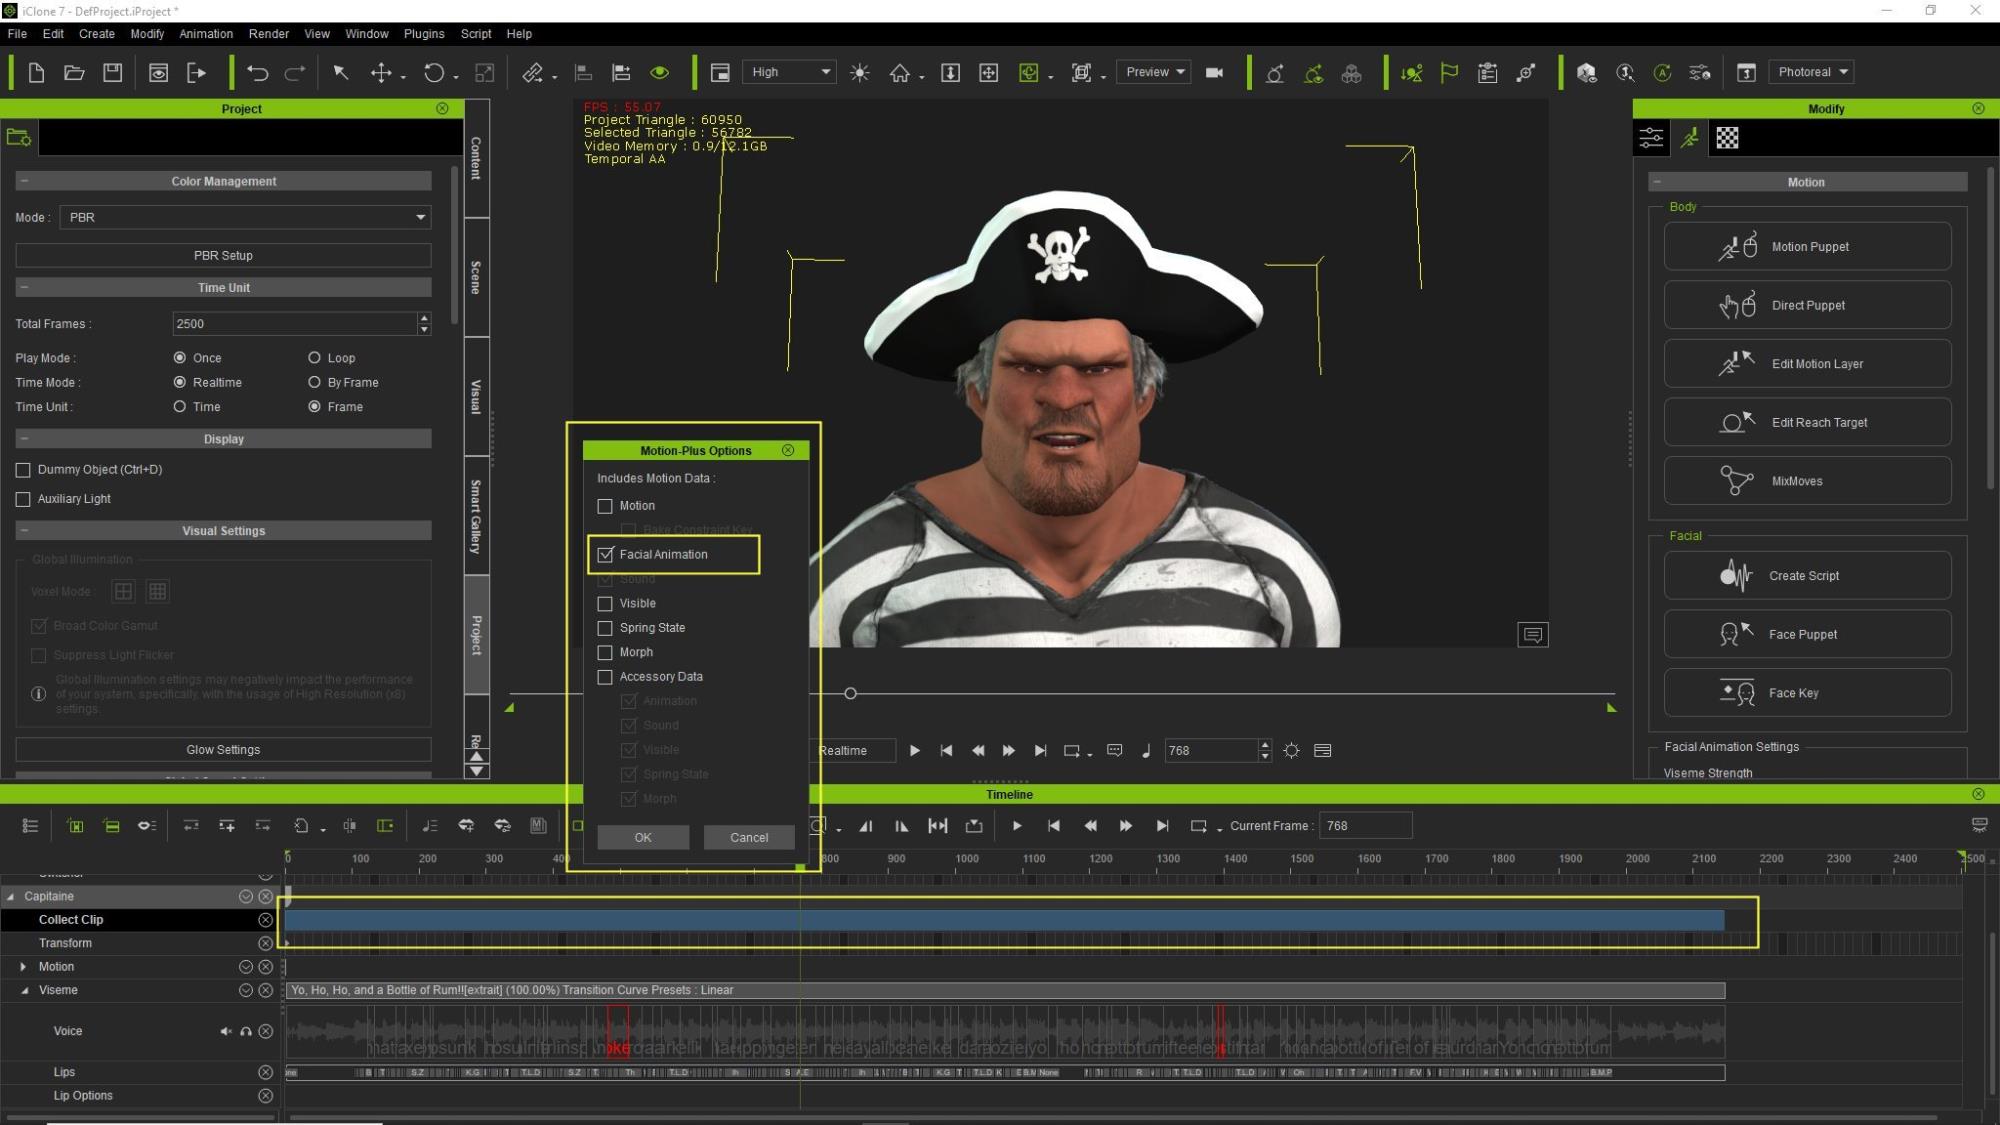2000x1125 pixels.
Task: Click the checkerboard material tab icon
Action: (1727, 138)
